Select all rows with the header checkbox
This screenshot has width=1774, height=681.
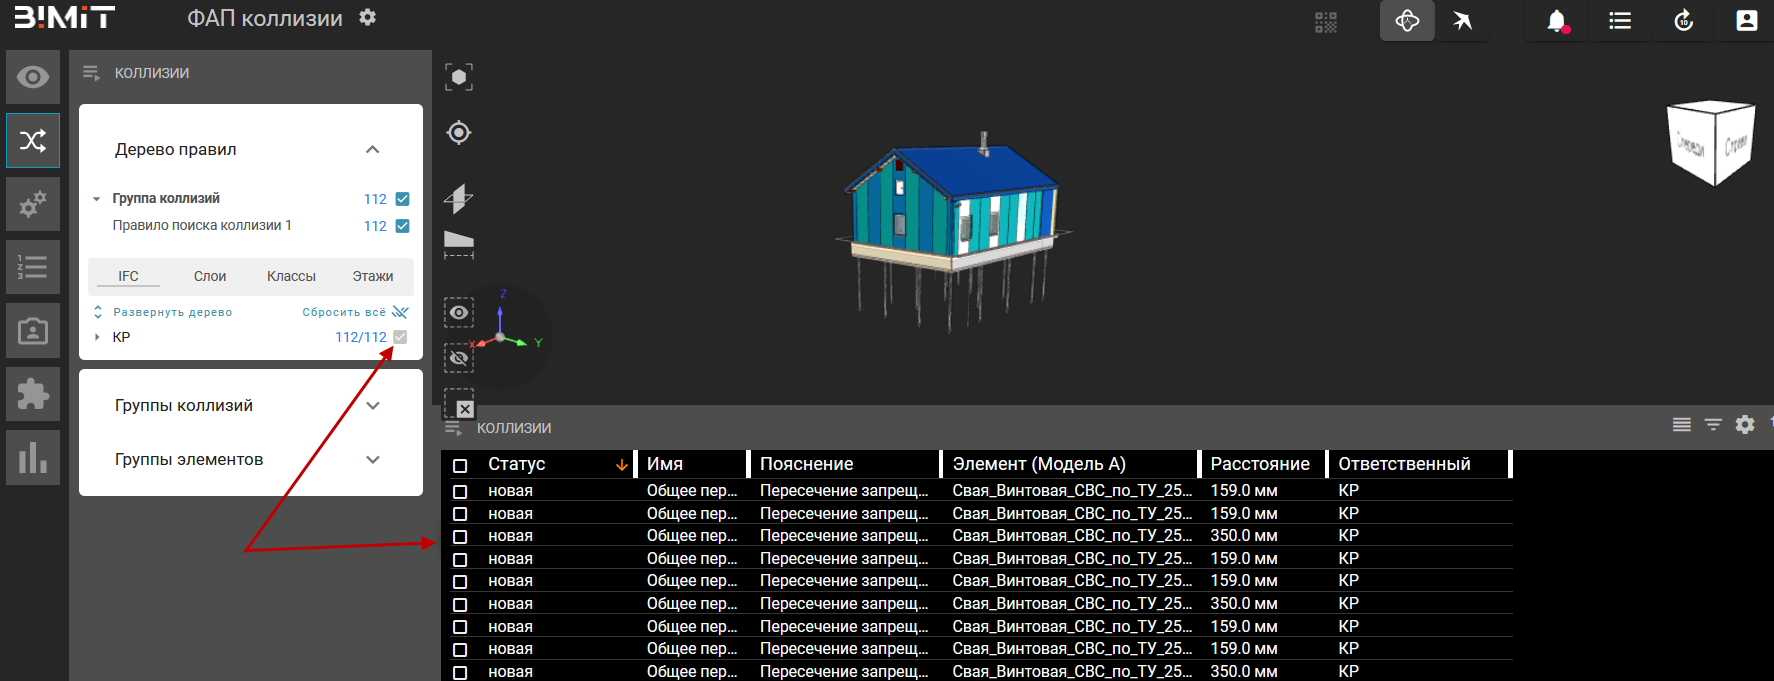460,465
